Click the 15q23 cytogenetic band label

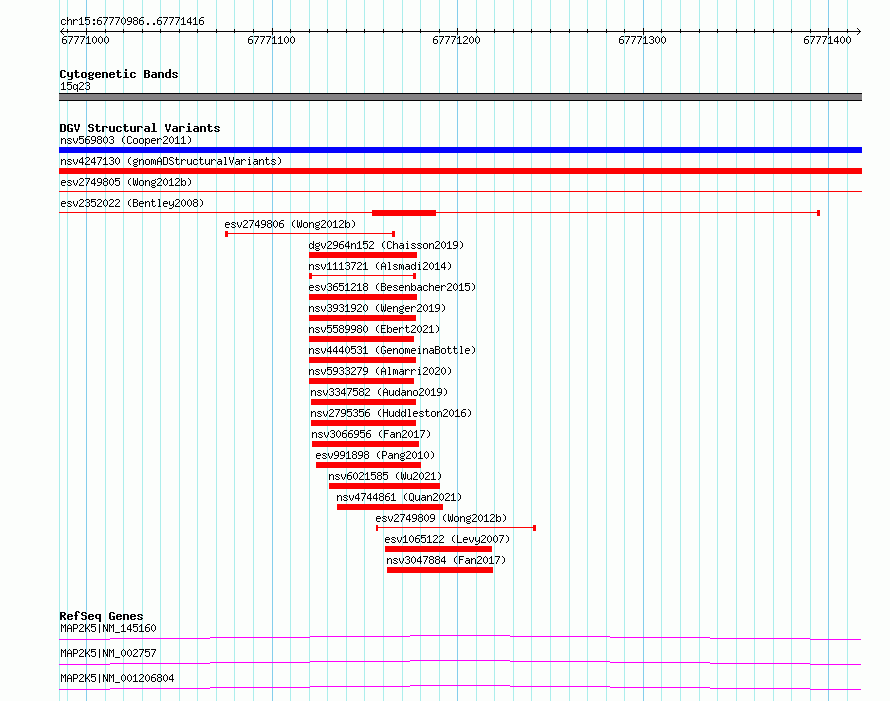click(x=75, y=86)
